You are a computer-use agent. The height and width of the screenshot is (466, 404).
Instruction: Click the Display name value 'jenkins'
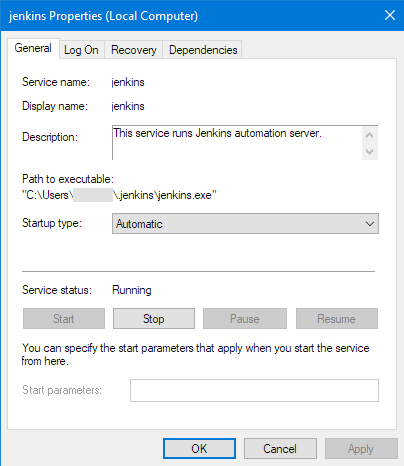(128, 106)
